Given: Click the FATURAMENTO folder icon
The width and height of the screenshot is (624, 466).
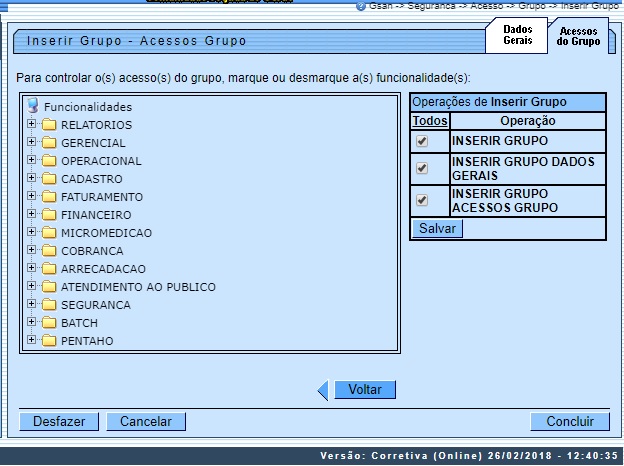Looking at the screenshot, I should pyautogui.click(x=49, y=197).
